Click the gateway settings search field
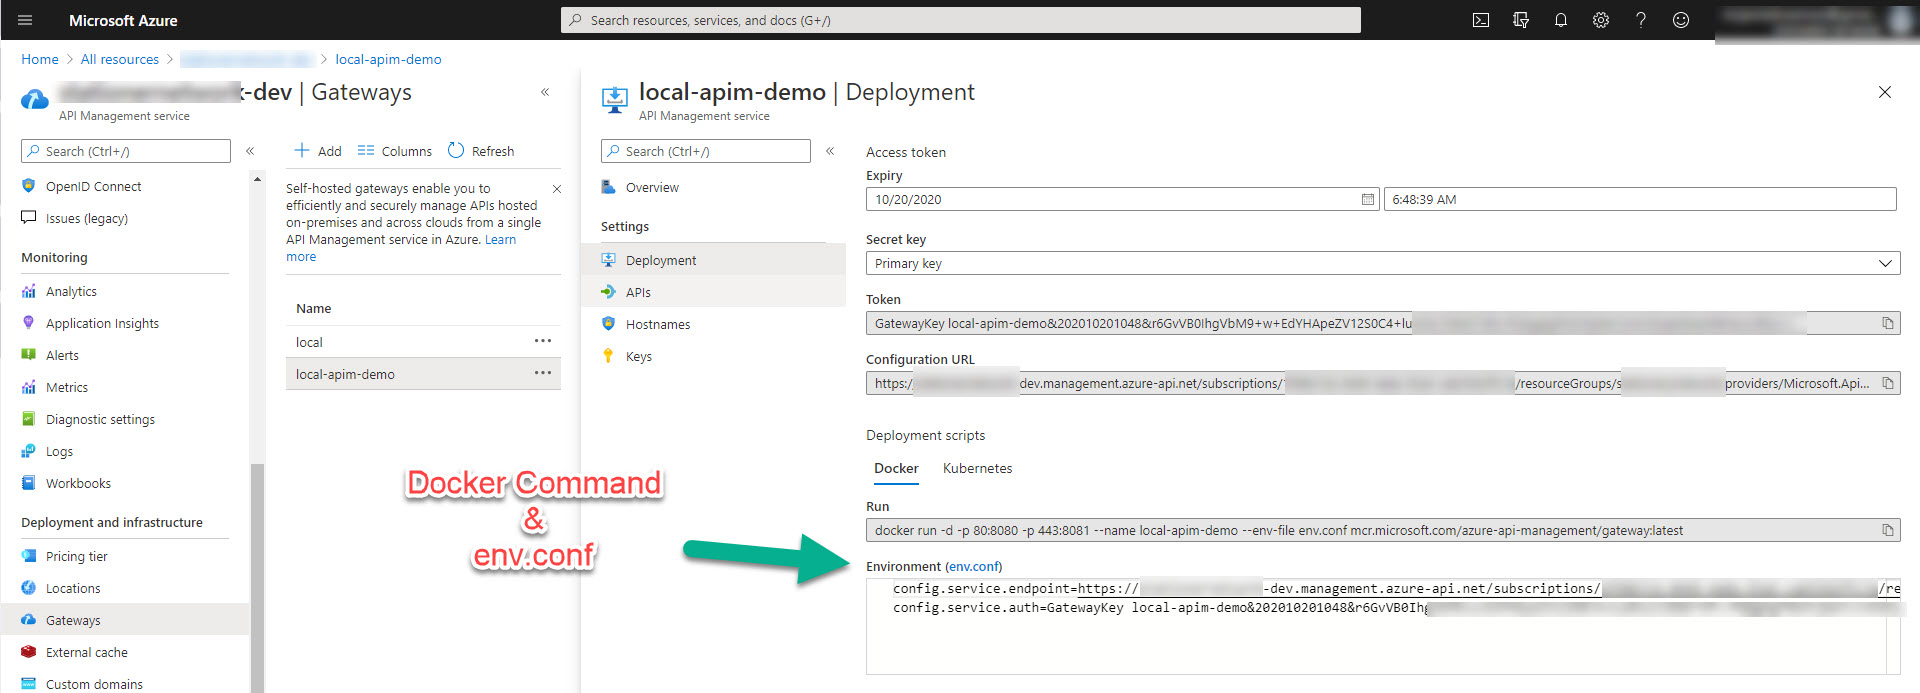 coord(706,151)
